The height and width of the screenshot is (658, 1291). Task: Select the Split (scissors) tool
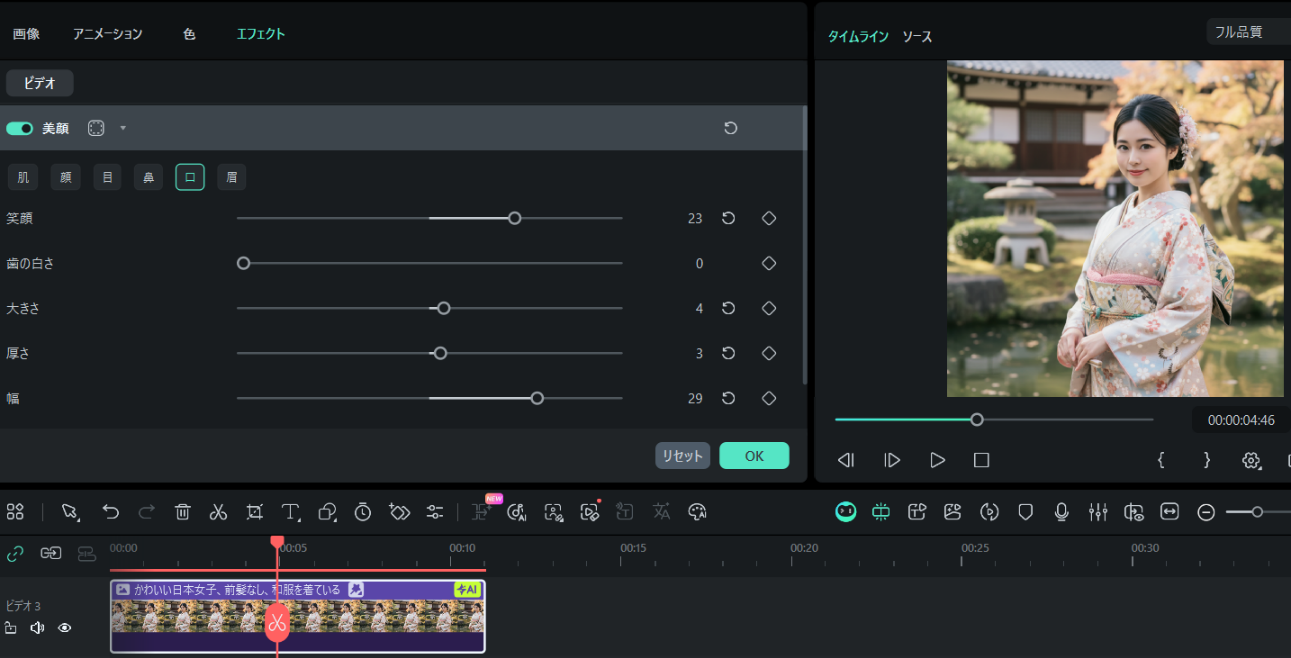[x=218, y=511]
